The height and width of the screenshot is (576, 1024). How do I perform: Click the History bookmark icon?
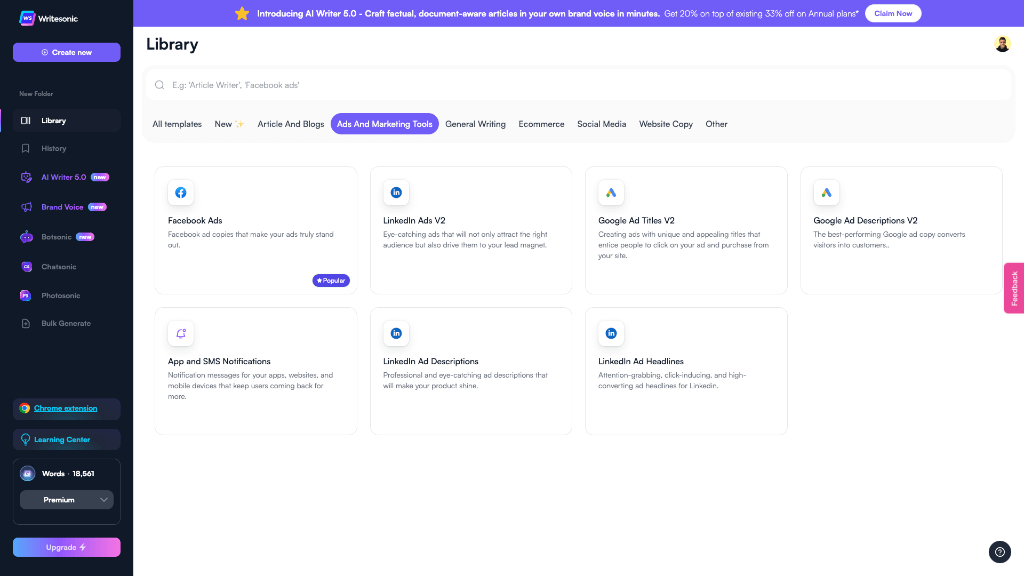tap(25, 149)
